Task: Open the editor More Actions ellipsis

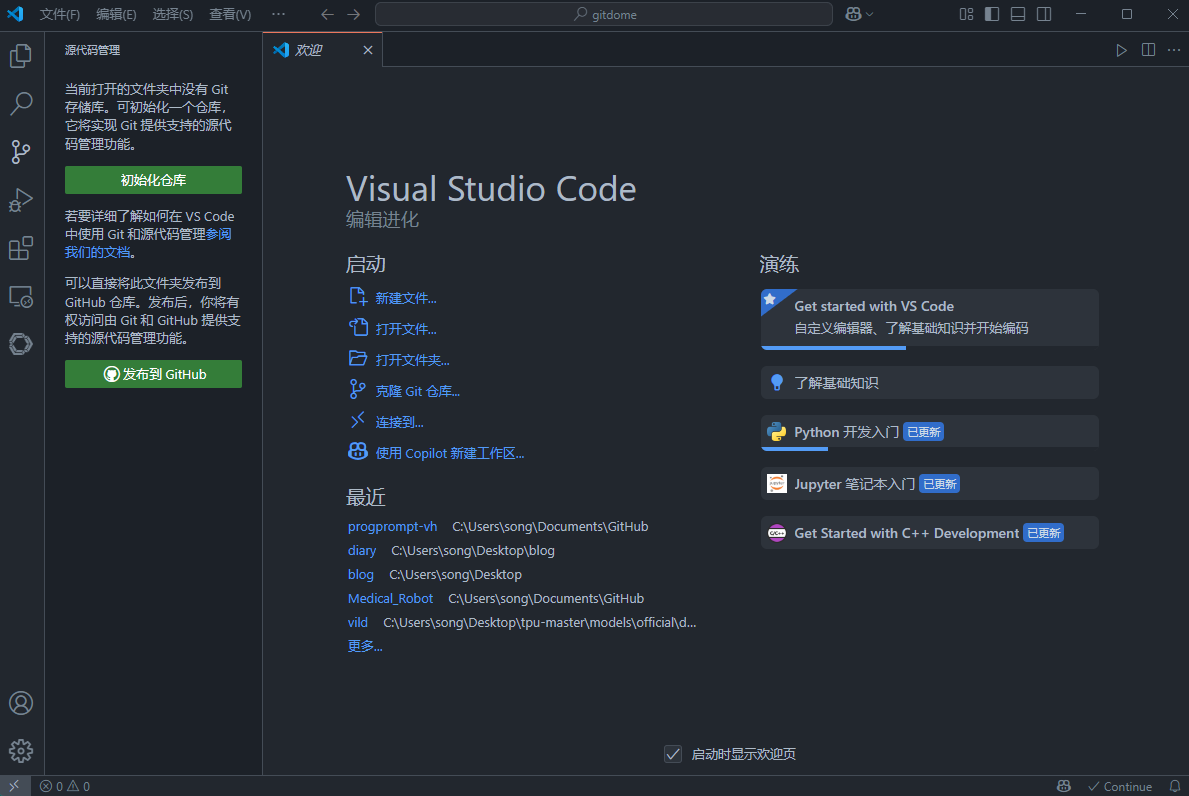Action: (1174, 50)
